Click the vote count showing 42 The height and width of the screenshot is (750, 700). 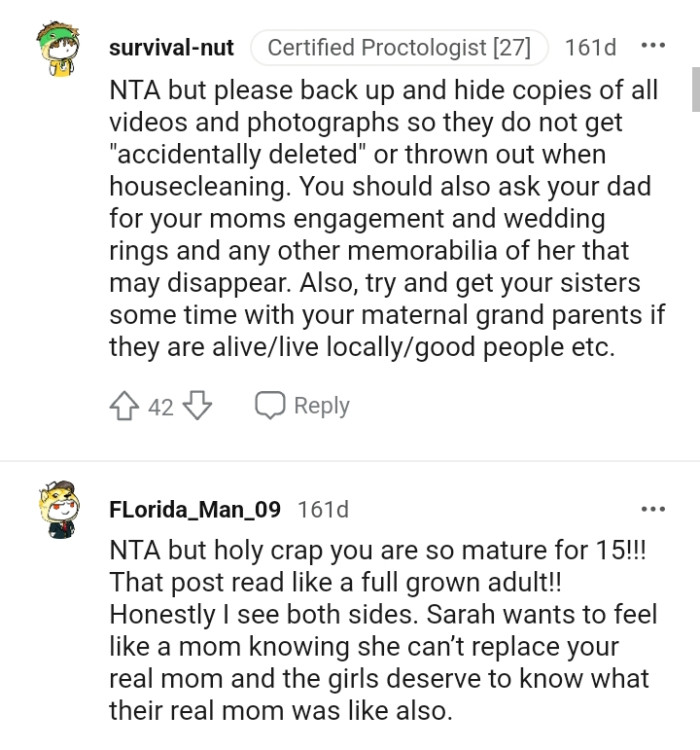[x=161, y=406]
